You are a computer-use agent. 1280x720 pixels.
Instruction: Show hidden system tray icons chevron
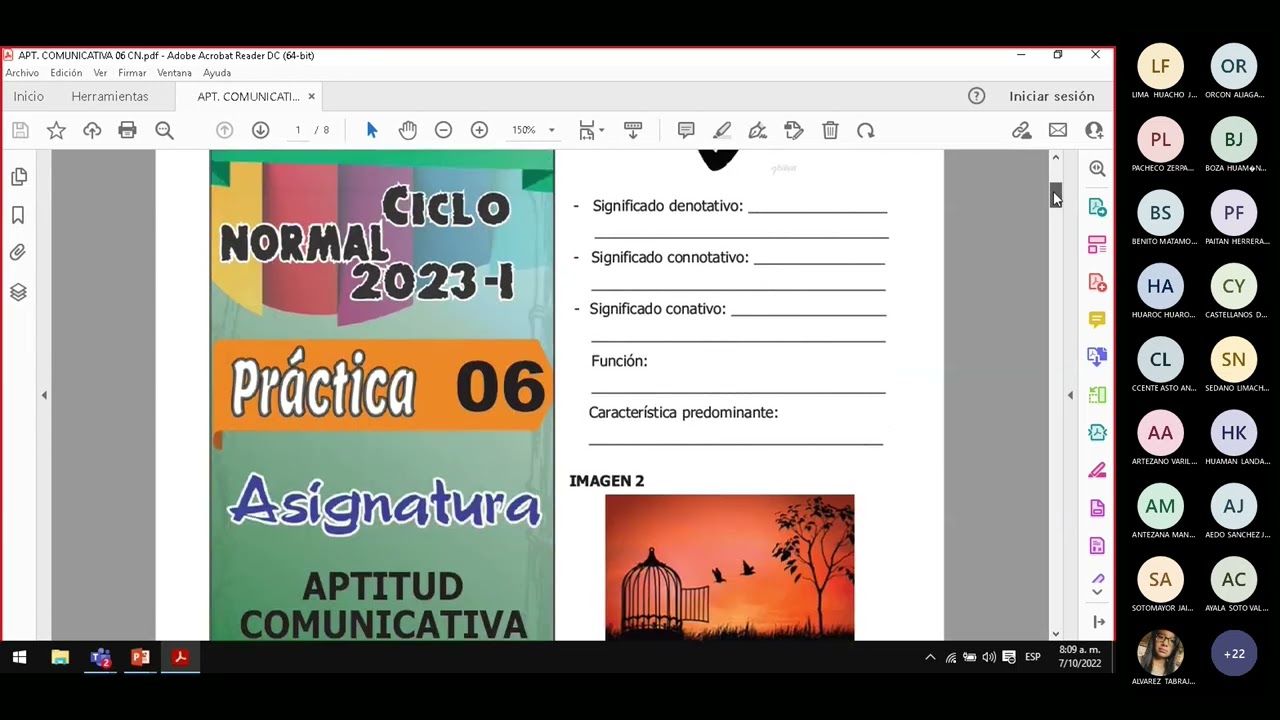tap(930, 657)
